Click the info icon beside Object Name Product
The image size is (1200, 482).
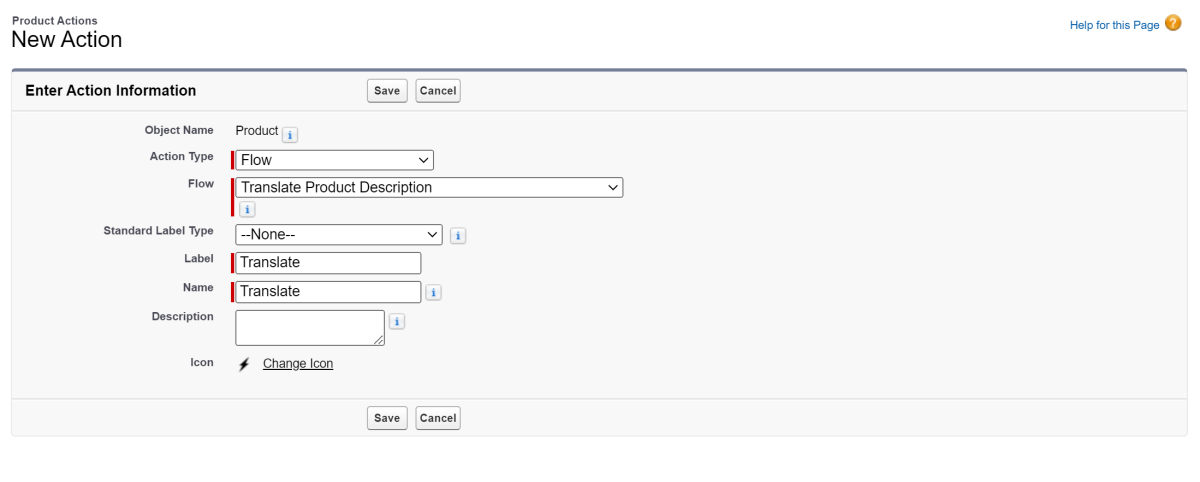290,135
